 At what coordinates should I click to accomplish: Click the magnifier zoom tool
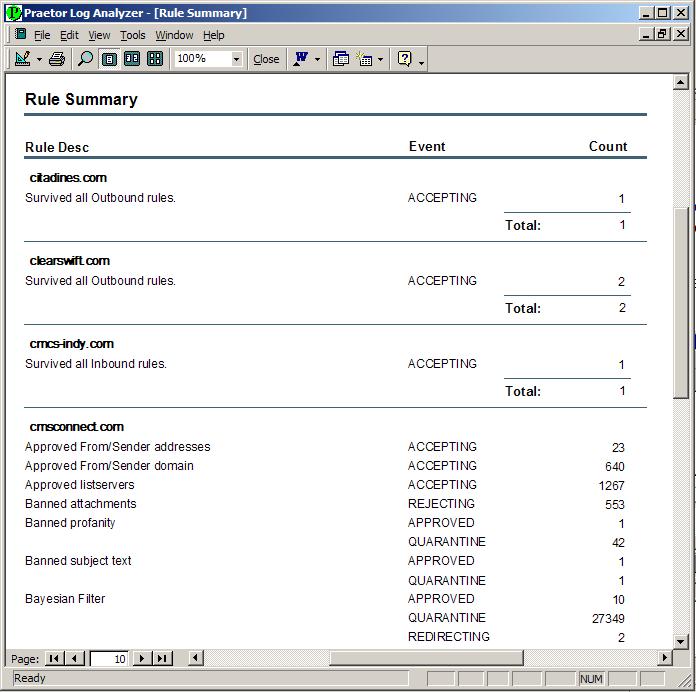point(85,59)
